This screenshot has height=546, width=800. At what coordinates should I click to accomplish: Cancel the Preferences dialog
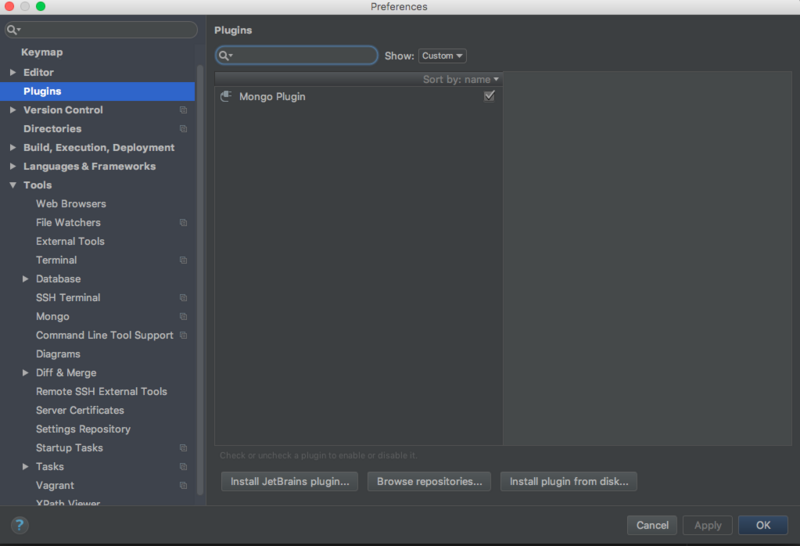(x=652, y=525)
